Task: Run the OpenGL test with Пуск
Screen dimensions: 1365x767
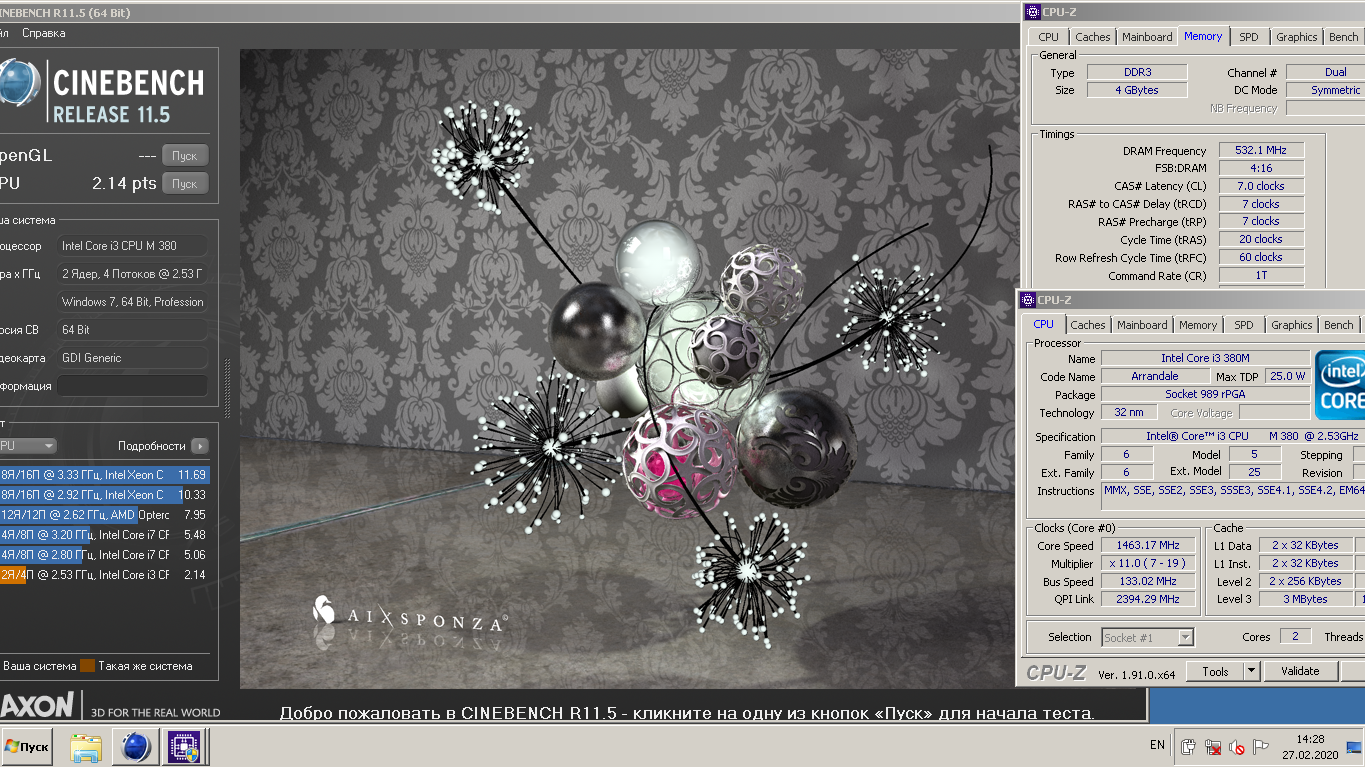Action: tap(185, 156)
